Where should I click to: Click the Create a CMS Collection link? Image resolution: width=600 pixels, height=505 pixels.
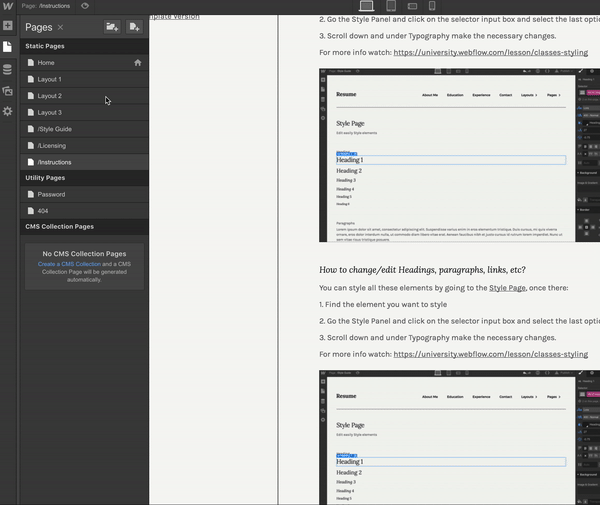click(69, 264)
